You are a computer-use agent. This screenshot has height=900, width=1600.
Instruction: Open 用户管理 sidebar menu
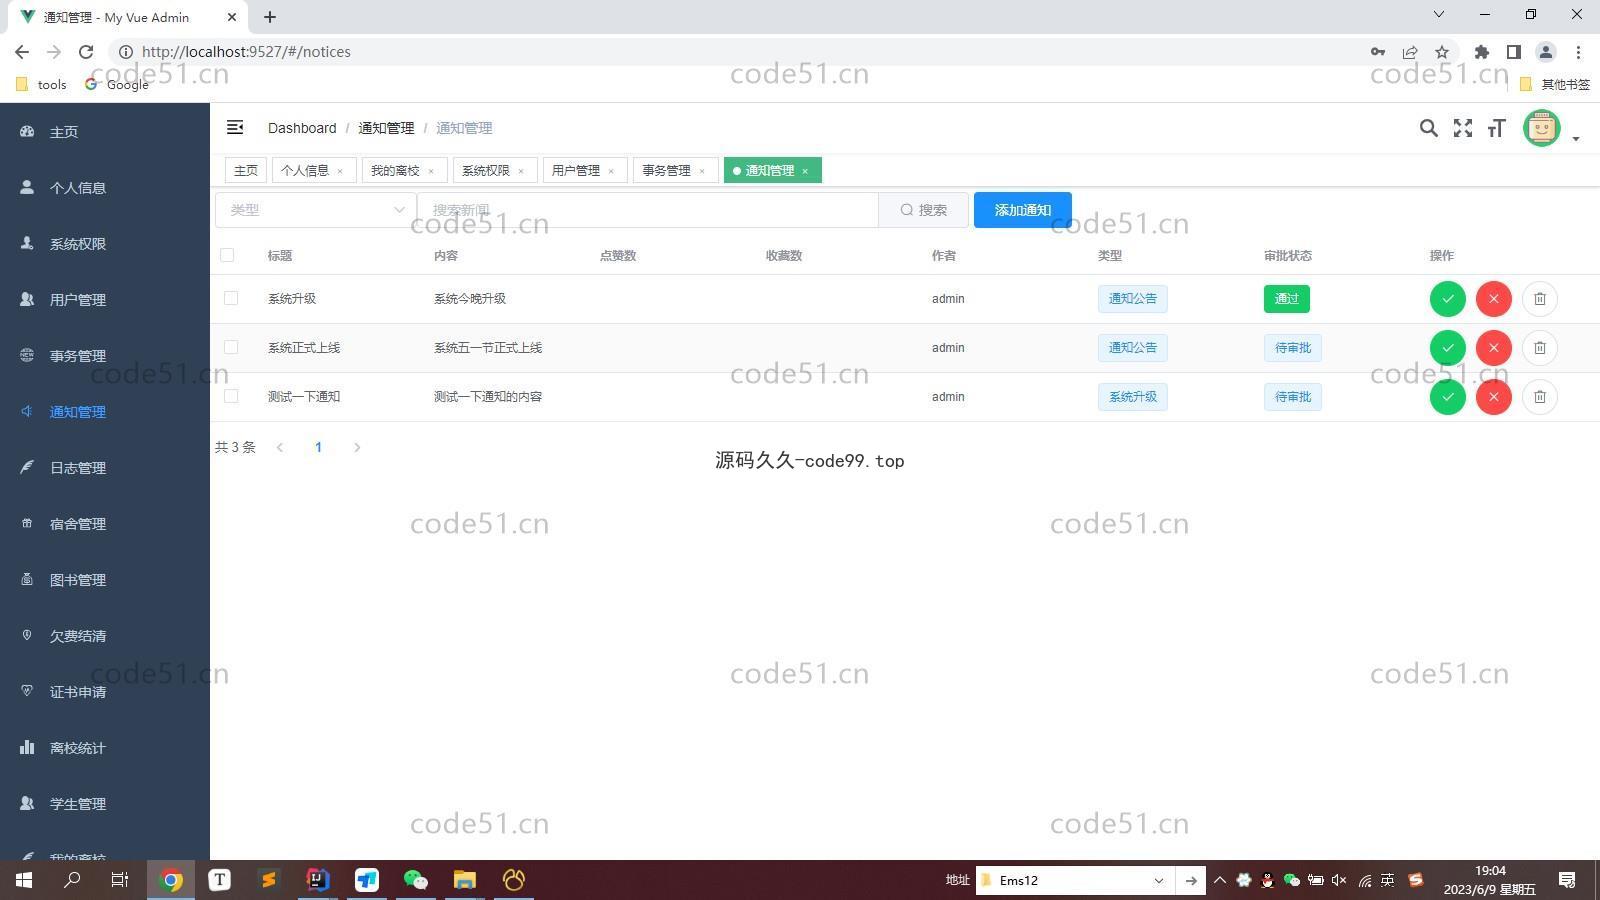pyautogui.click(x=105, y=300)
